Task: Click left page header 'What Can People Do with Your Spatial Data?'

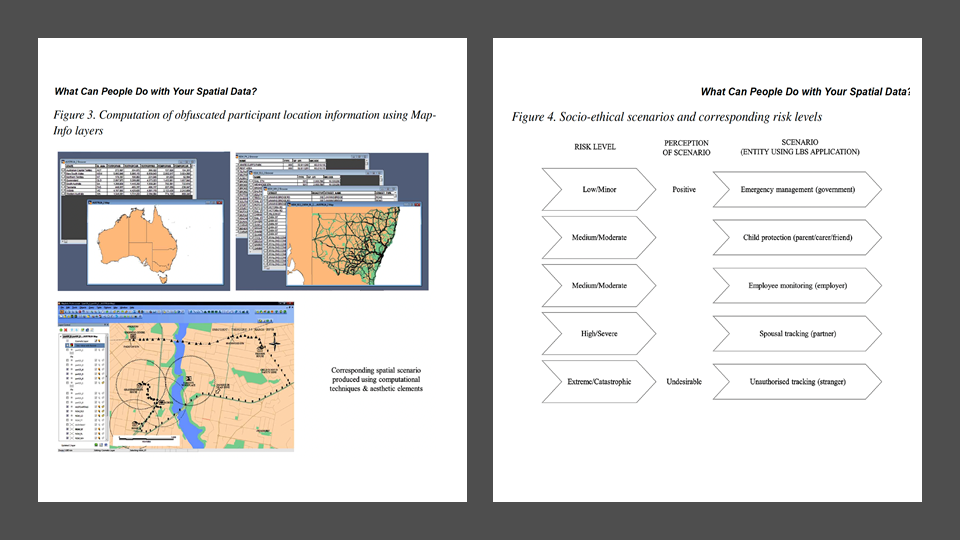Action: tap(156, 91)
